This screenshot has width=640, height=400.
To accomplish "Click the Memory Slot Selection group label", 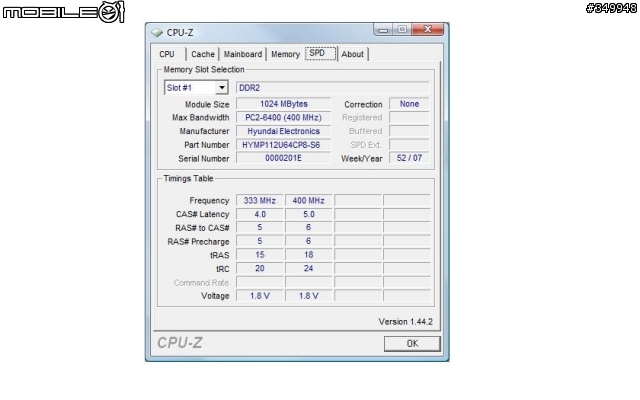I will 204,69.
